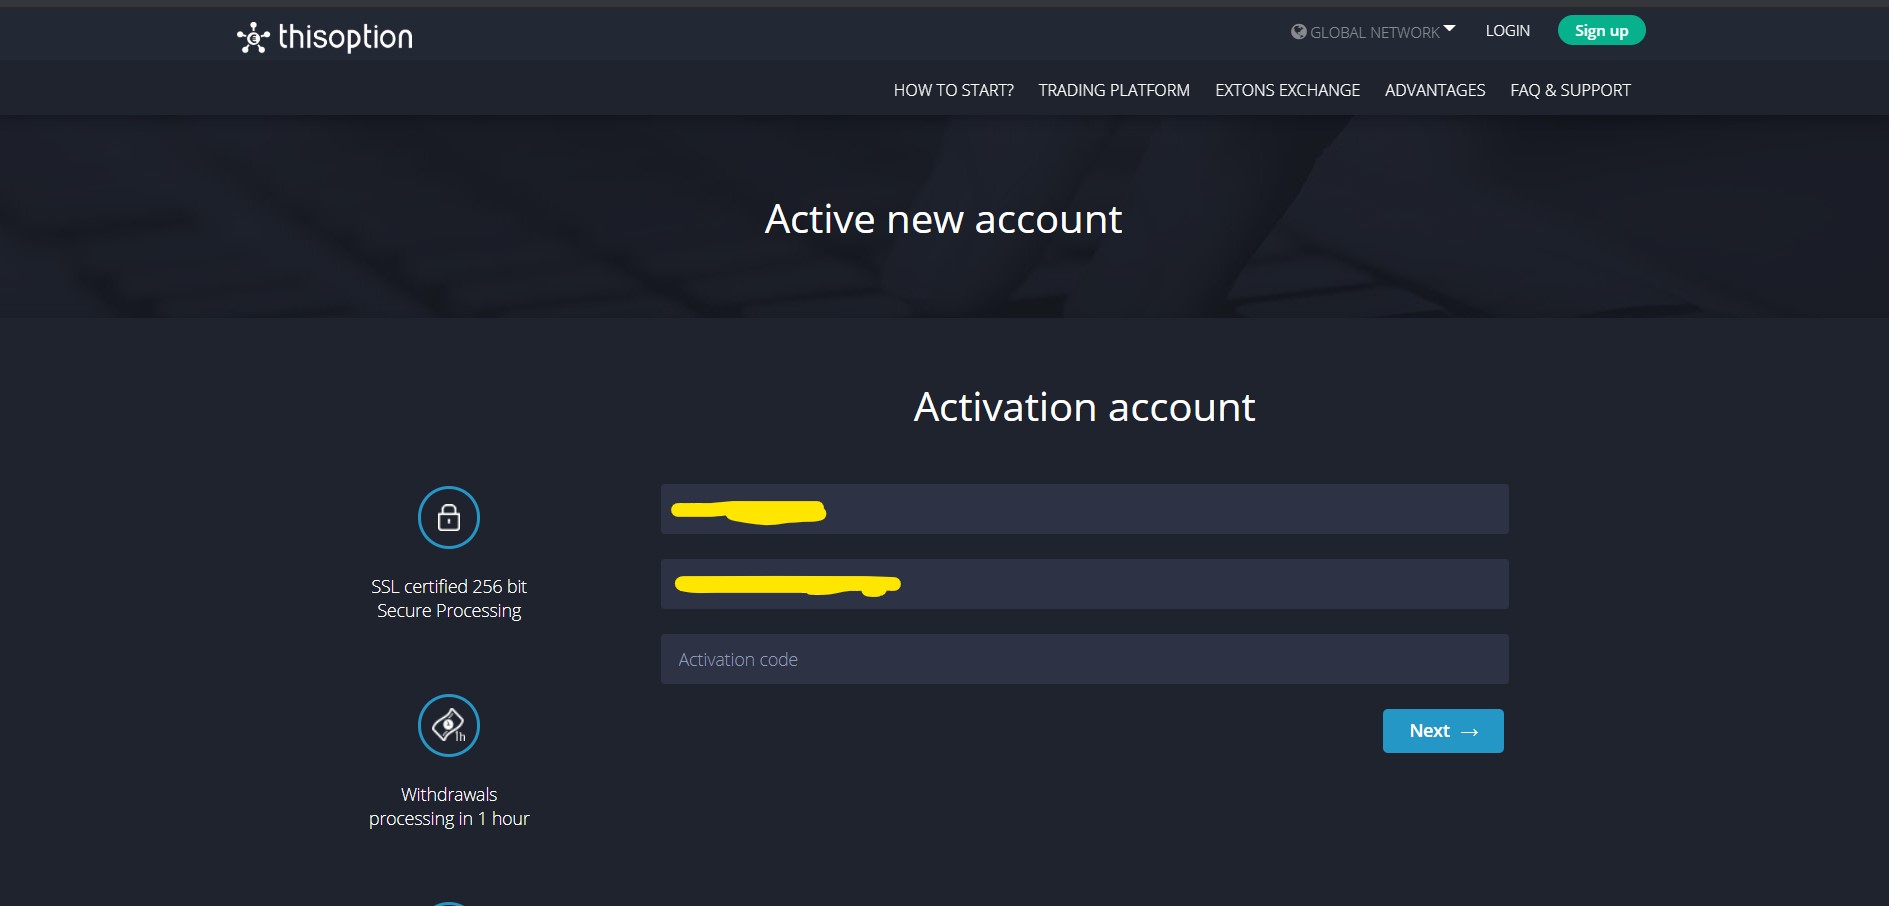Image resolution: width=1889 pixels, height=906 pixels.
Task: Click 'Withdrawals processing in 1 hour' text
Action: pyautogui.click(x=449, y=806)
